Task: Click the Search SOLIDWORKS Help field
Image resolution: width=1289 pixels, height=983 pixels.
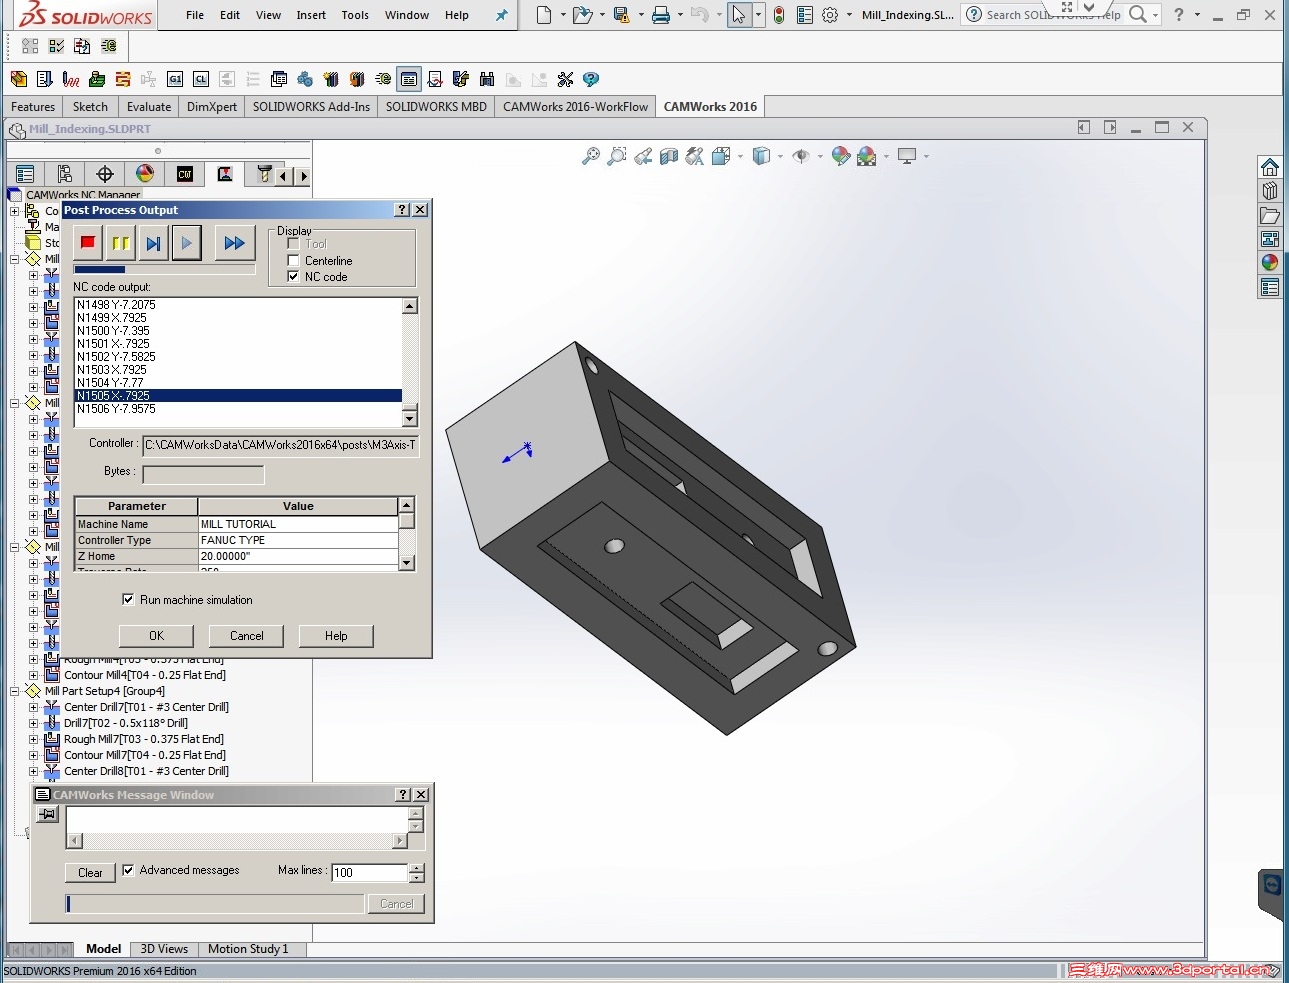Action: point(1053,14)
